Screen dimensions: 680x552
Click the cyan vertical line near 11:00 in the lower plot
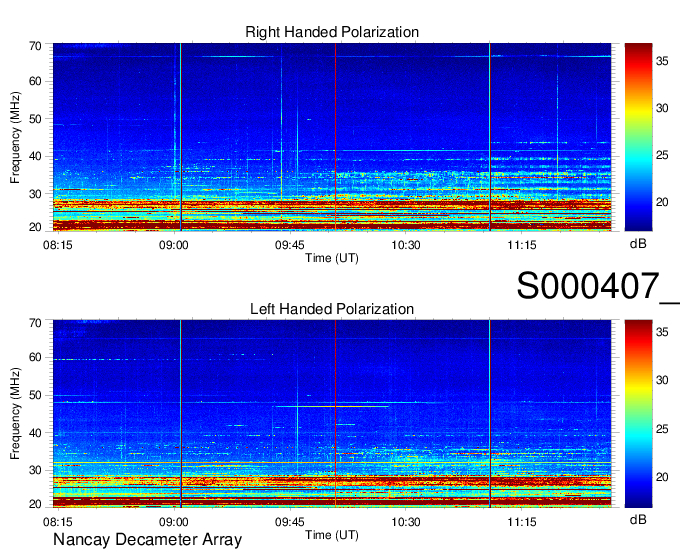point(490,414)
